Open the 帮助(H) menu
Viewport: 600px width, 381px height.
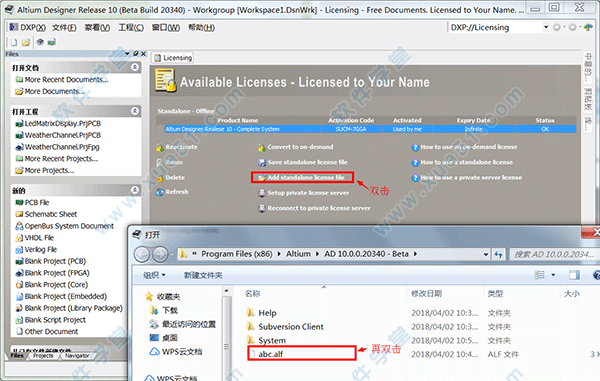(x=201, y=28)
